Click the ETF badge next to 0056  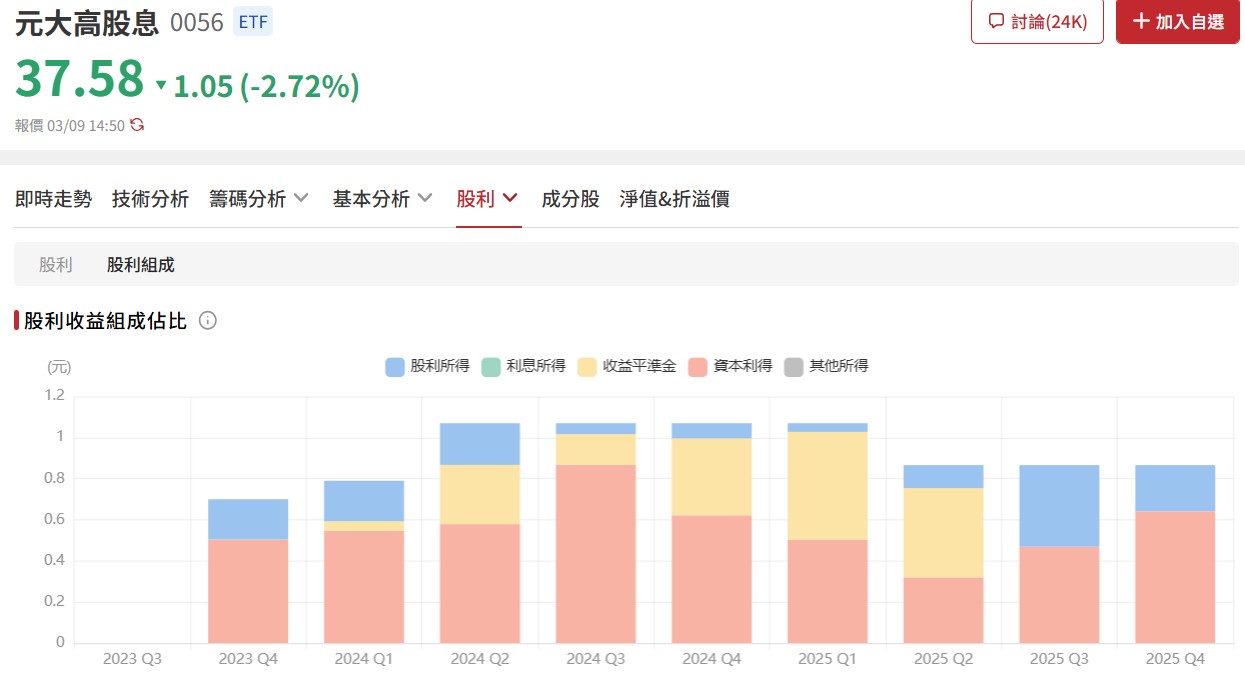point(252,21)
